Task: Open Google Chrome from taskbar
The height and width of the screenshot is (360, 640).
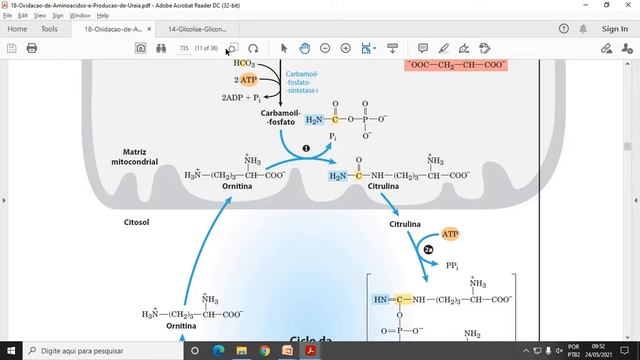Action: coord(264,351)
